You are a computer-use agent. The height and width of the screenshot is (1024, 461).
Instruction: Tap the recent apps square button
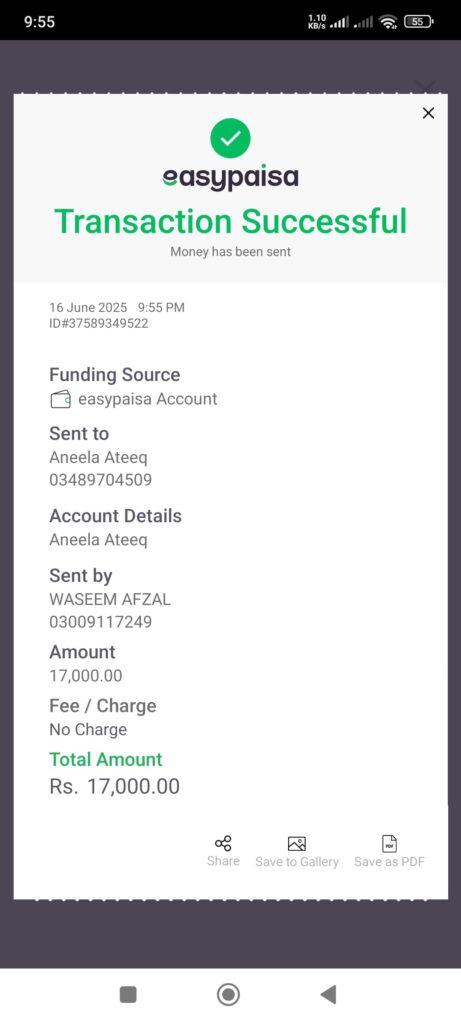coord(128,995)
